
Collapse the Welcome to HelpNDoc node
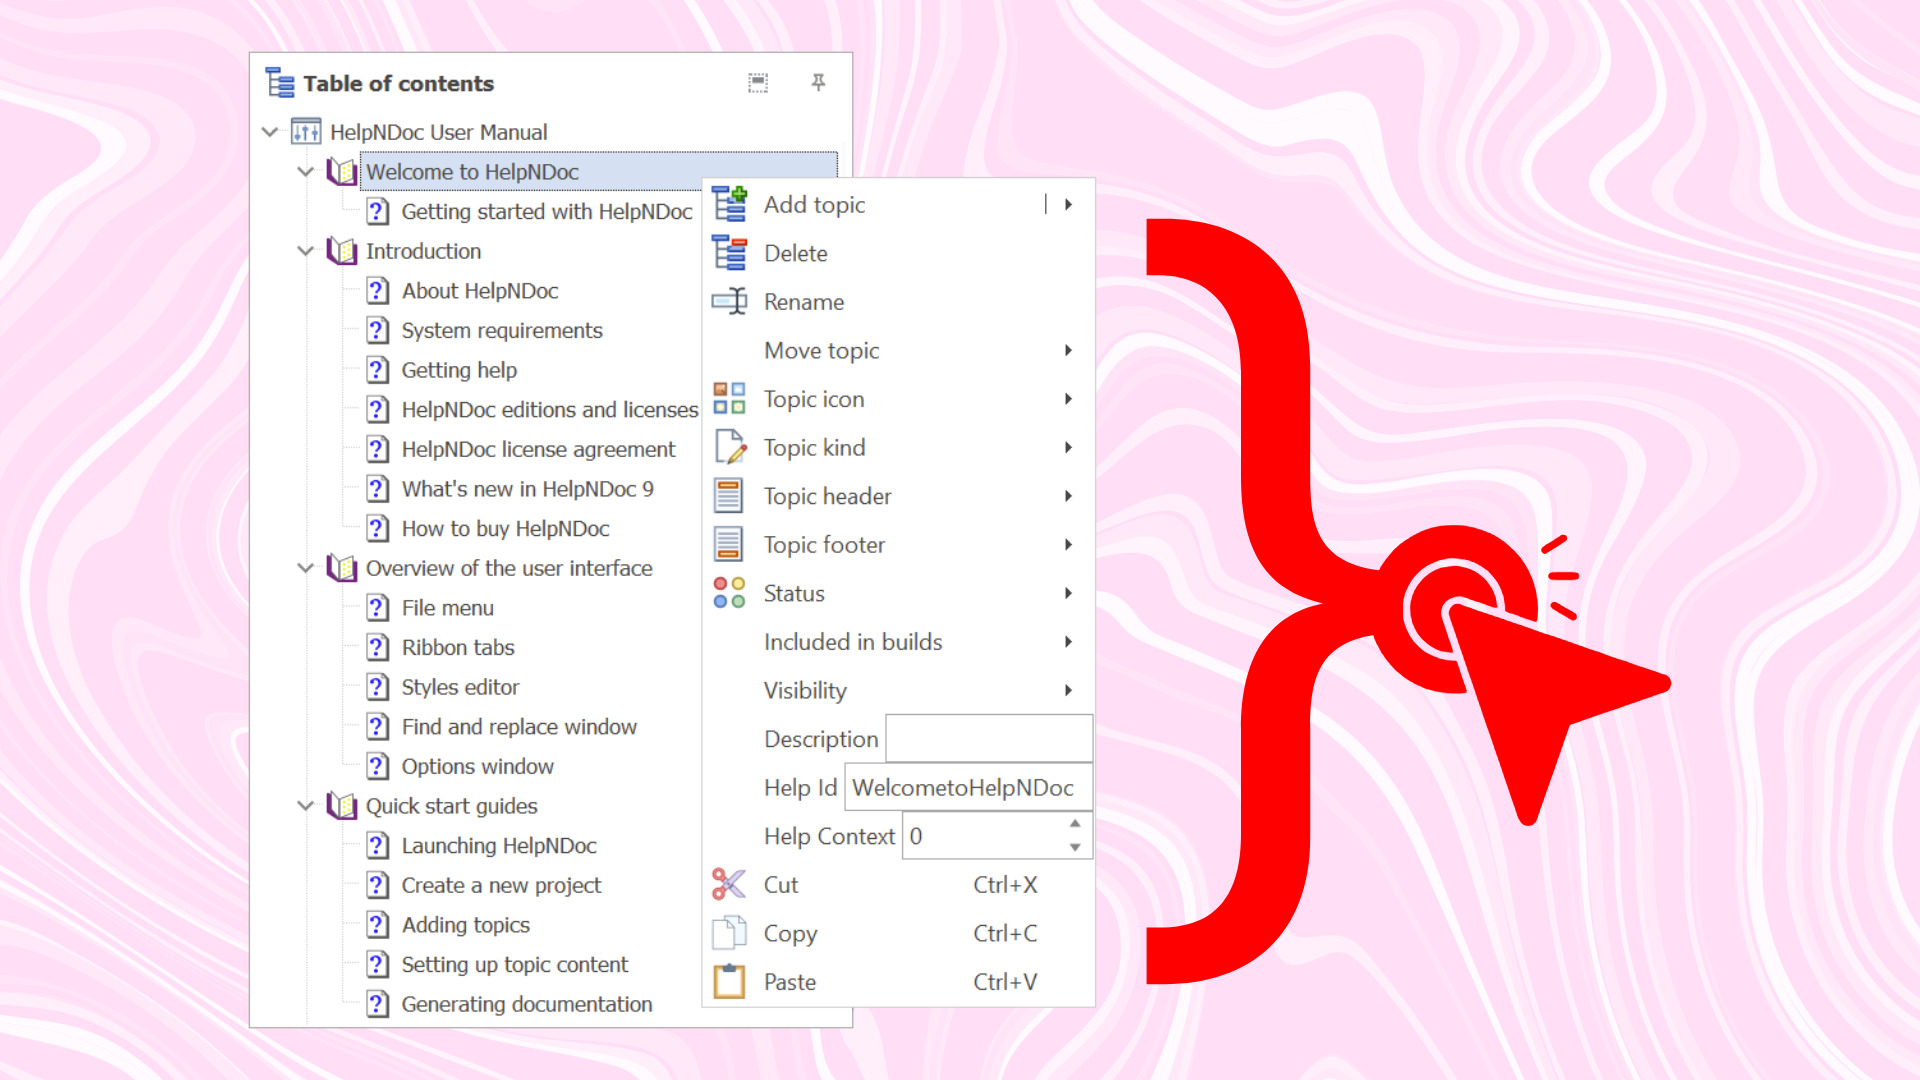point(306,172)
